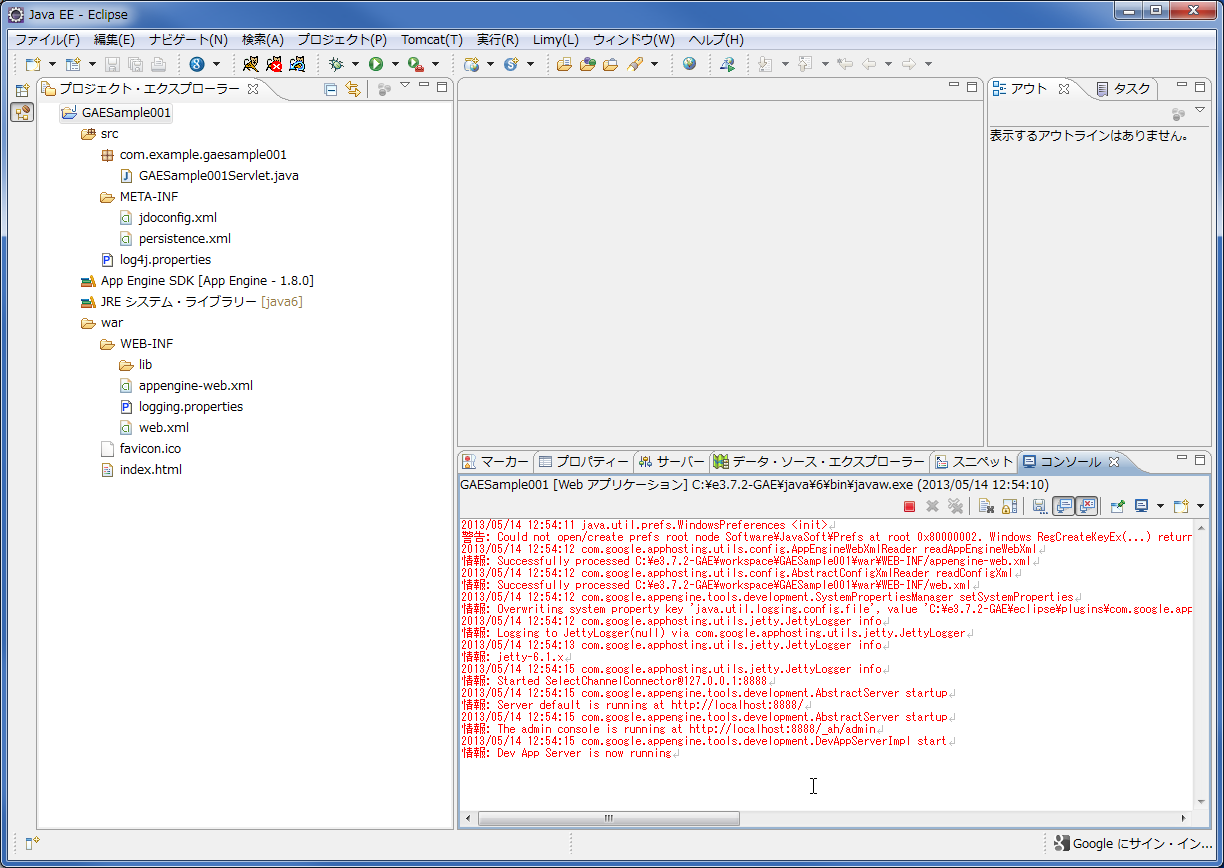Open the Open Console dropdown arrow
This screenshot has width=1224, height=868.
(x=1200, y=507)
